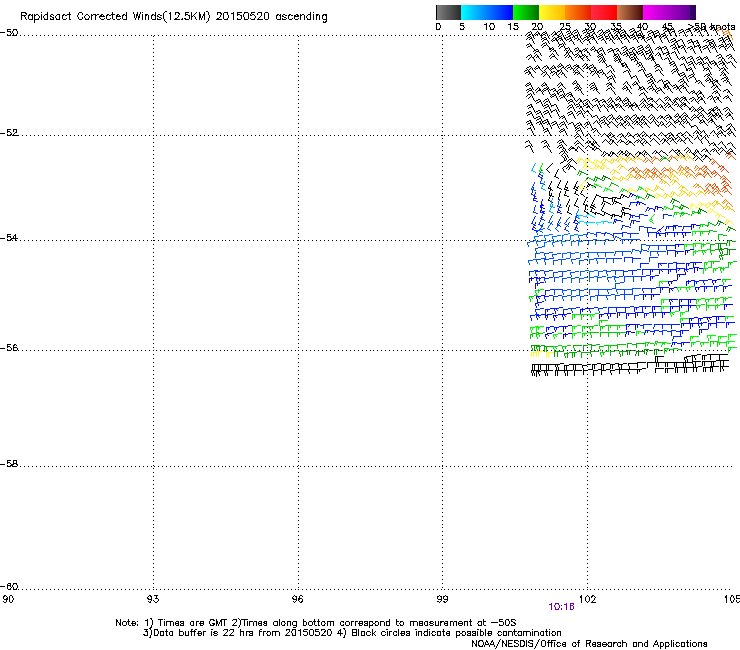Click the longitude label '102'
Viewport: 740px width, 650px height.
(x=587, y=599)
